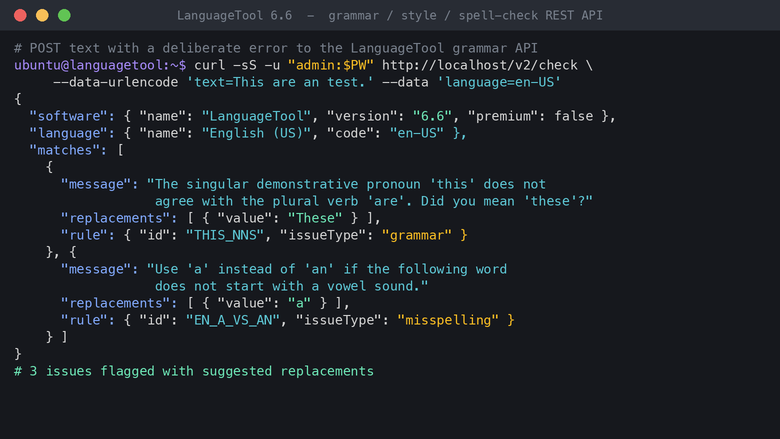The image size is (780, 439).
Task: Click the "grammar" issueType value
Action: pos(416,235)
